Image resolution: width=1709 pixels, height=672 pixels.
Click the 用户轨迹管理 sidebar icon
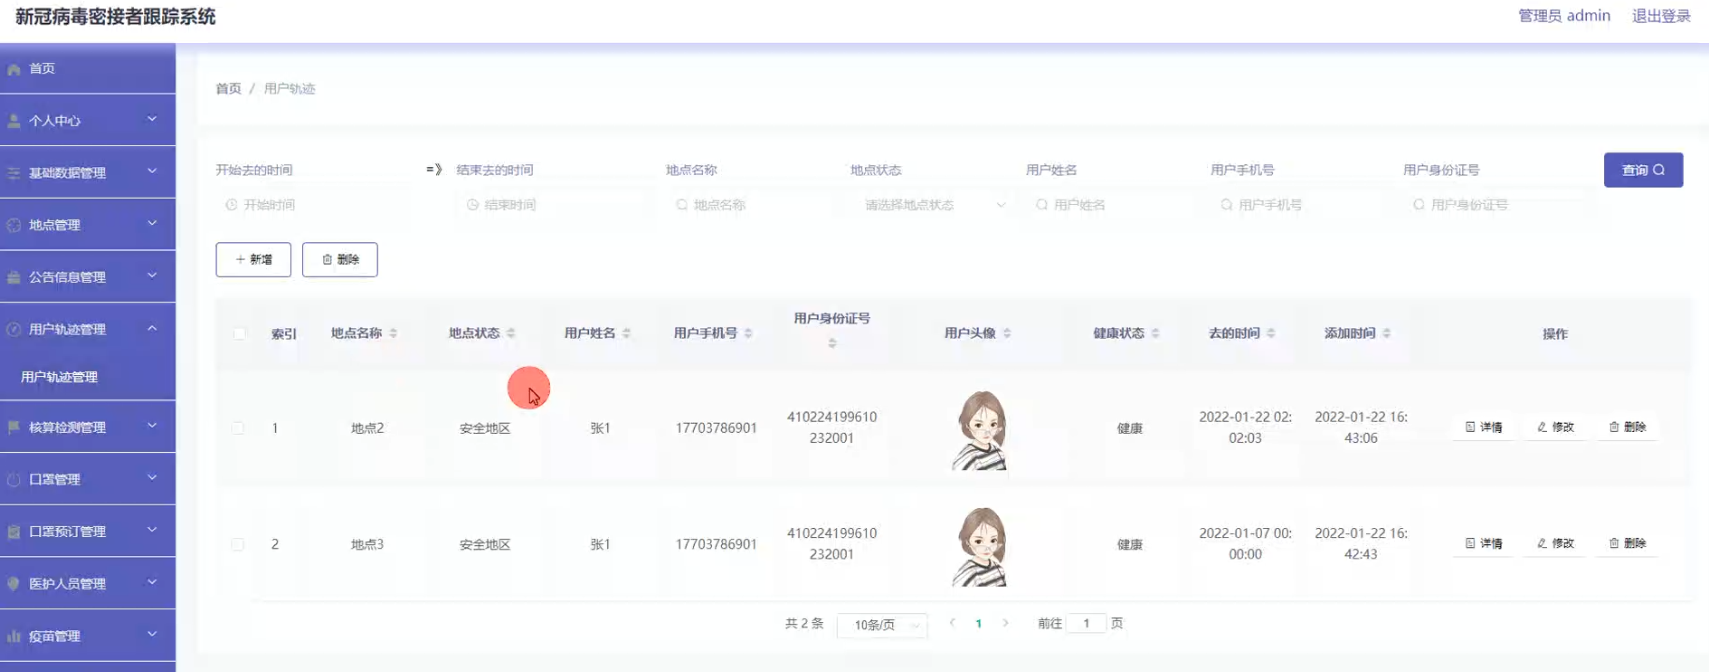click(x=14, y=329)
